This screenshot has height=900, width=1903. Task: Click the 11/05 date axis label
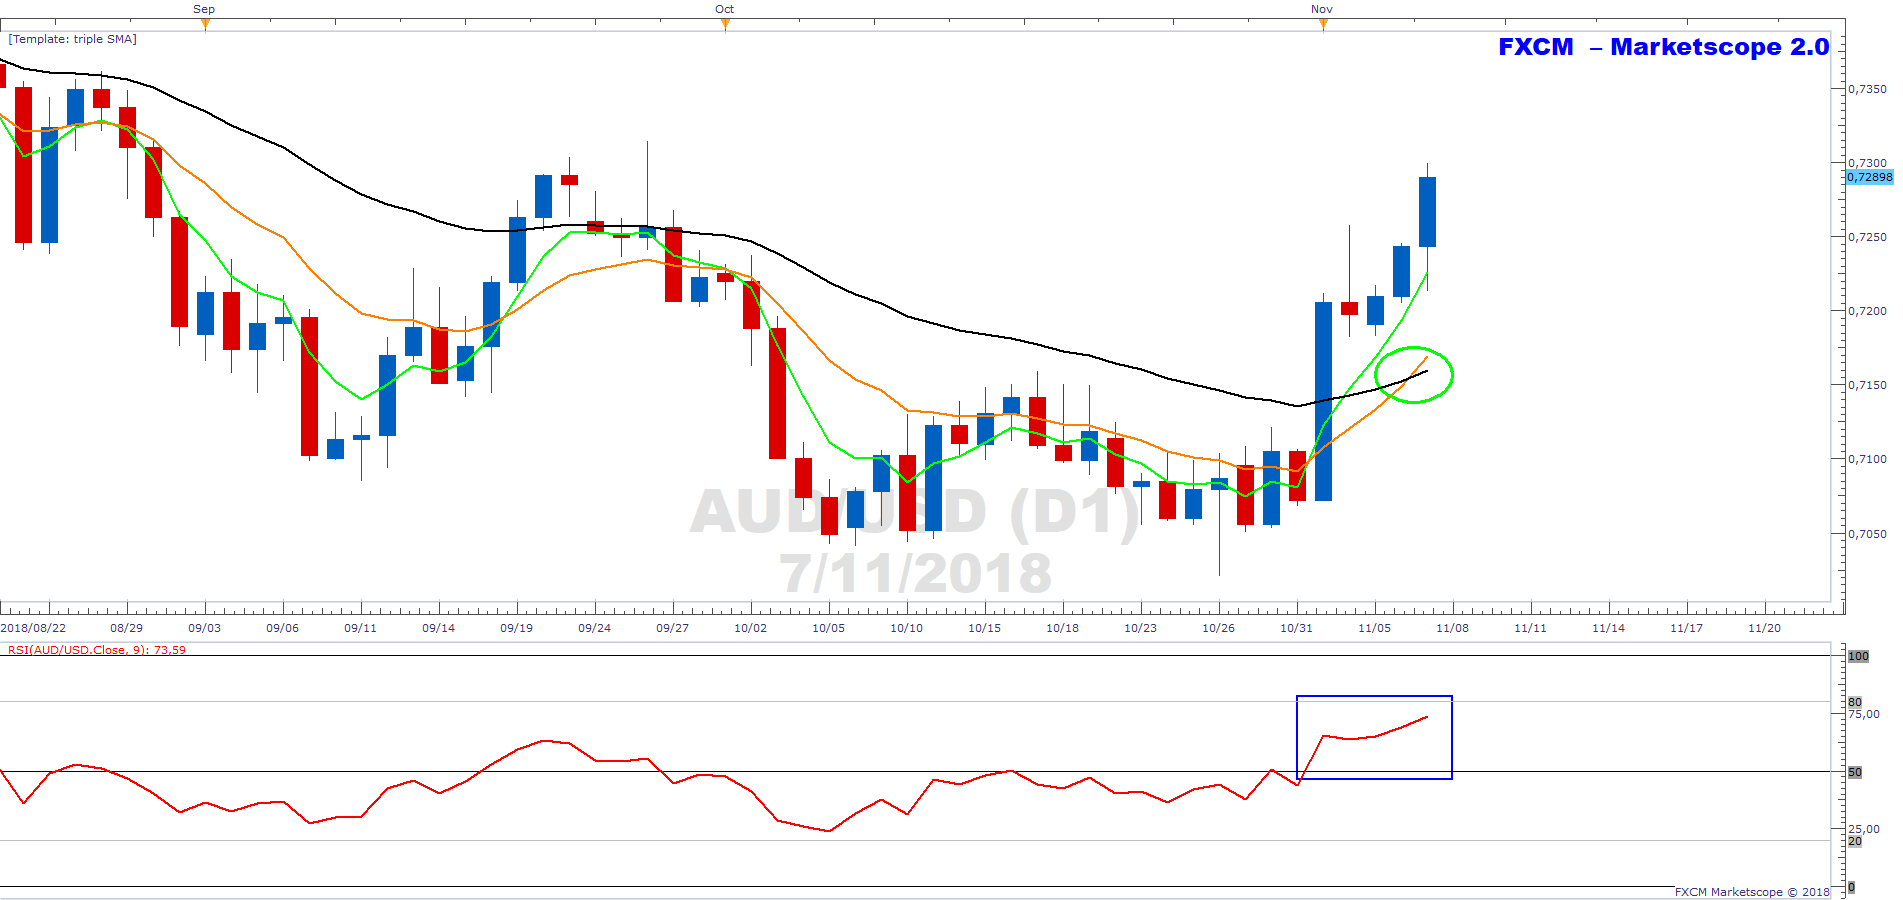[x=1375, y=628]
